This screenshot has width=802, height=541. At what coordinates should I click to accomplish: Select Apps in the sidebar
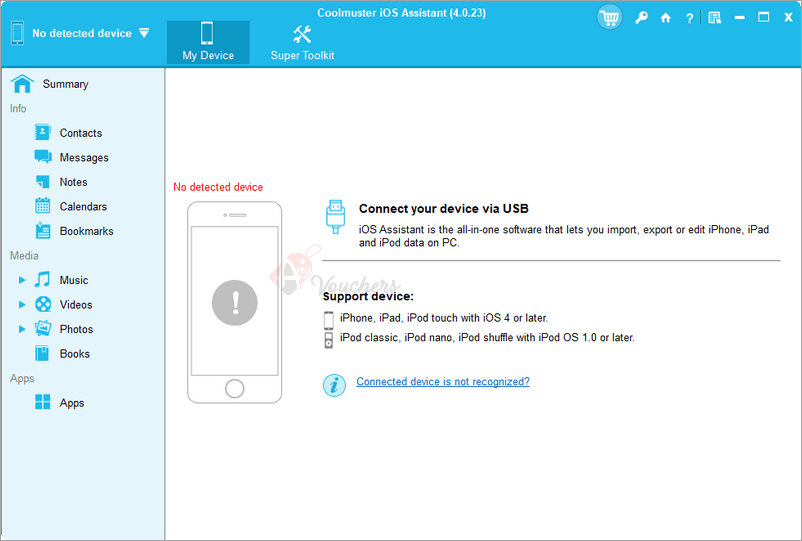point(71,403)
